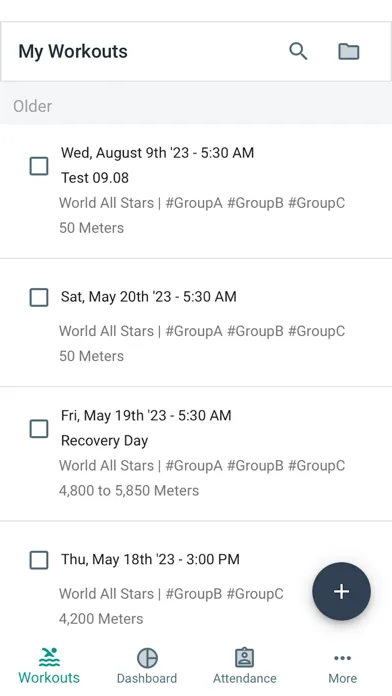Switch to the Dashboard tab label
The width and height of the screenshot is (392, 696).
[147, 678]
